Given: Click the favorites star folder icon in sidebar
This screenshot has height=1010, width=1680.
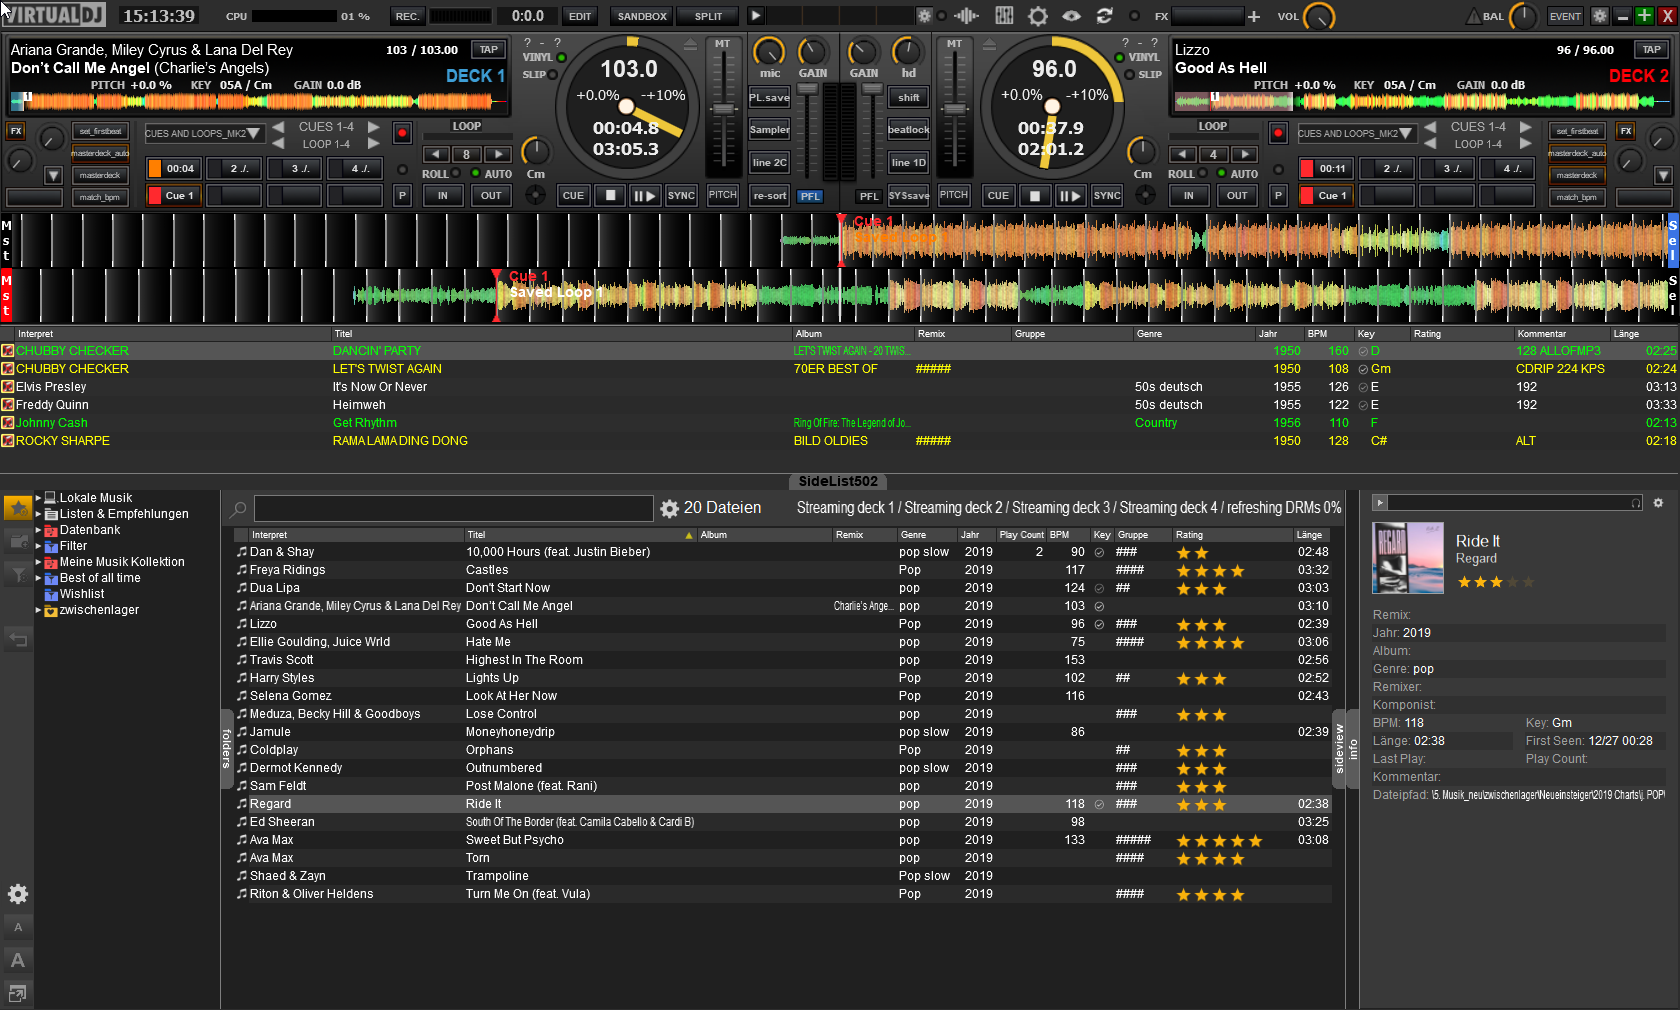Looking at the screenshot, I should (x=18, y=508).
